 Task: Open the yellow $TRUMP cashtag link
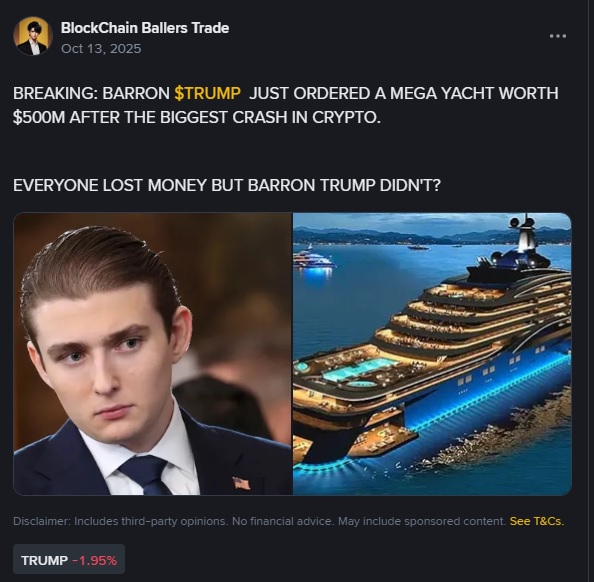pos(207,93)
